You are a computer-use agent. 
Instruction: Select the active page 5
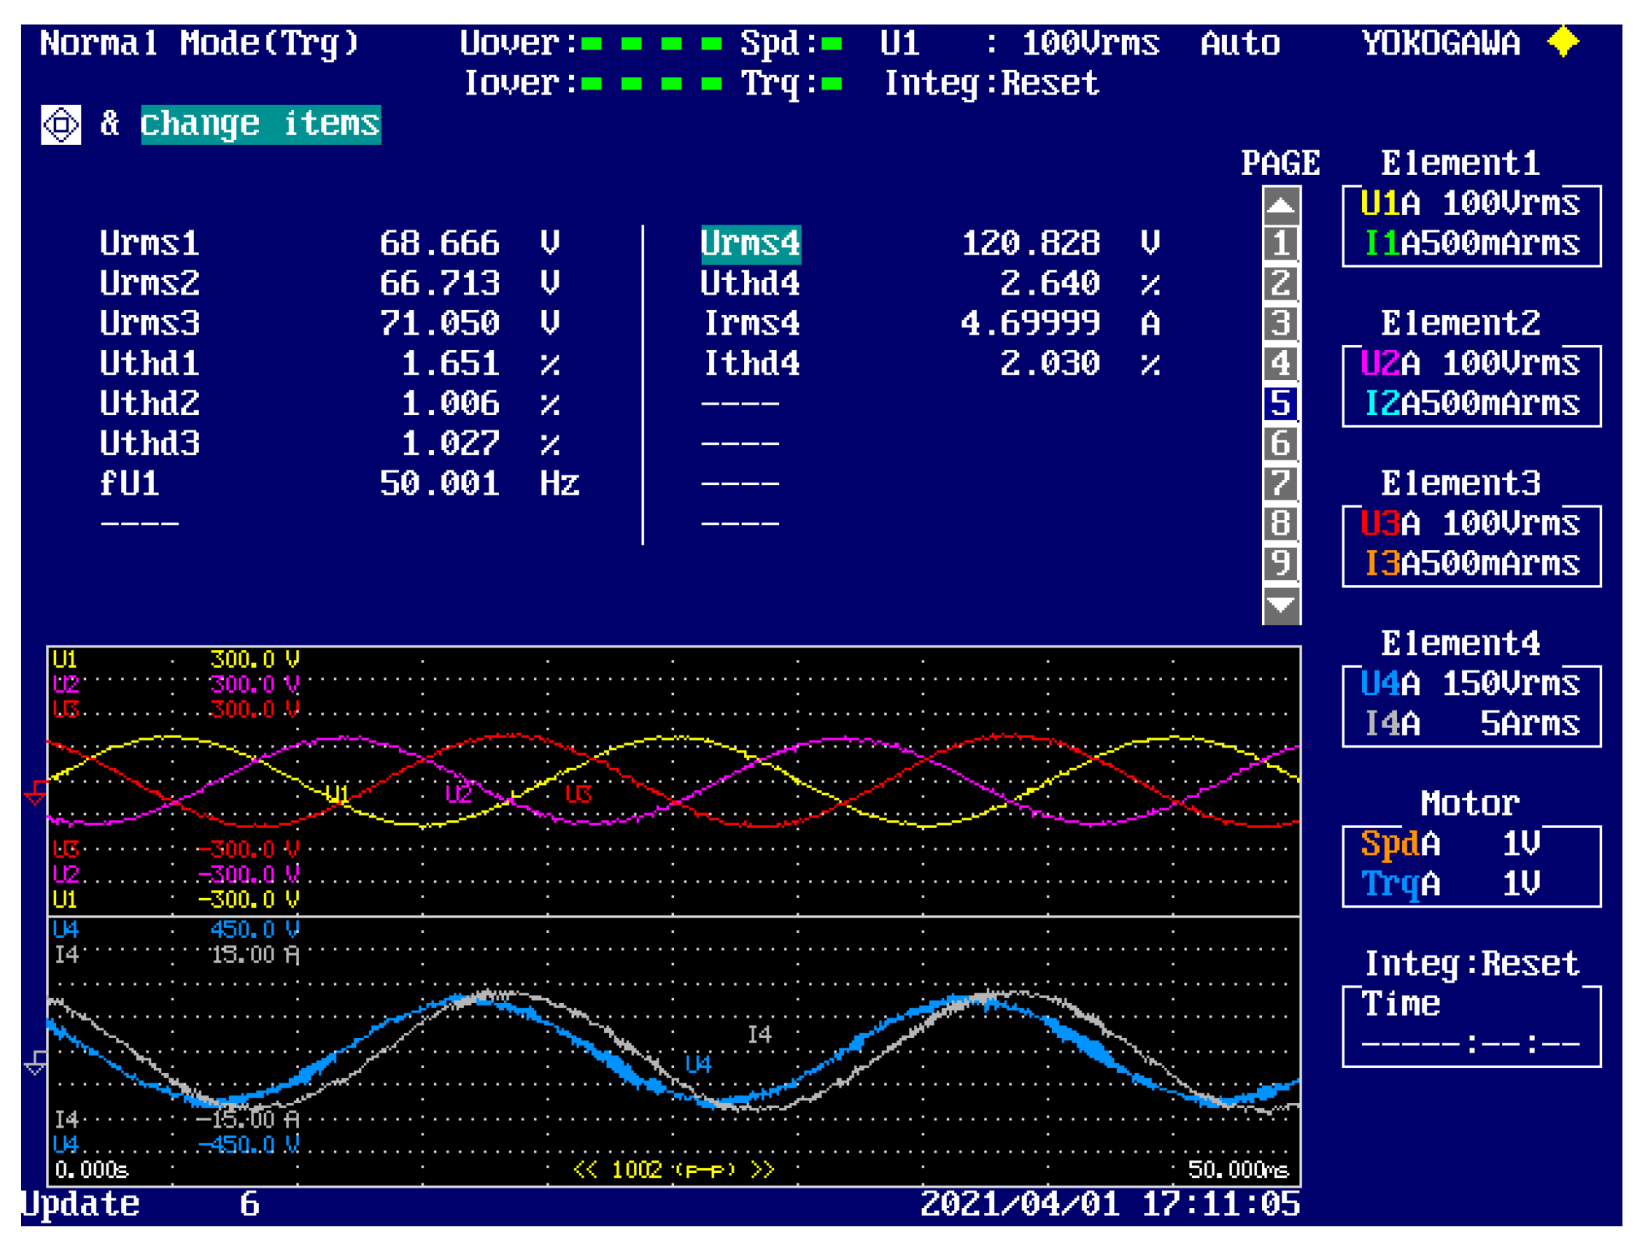[1281, 404]
